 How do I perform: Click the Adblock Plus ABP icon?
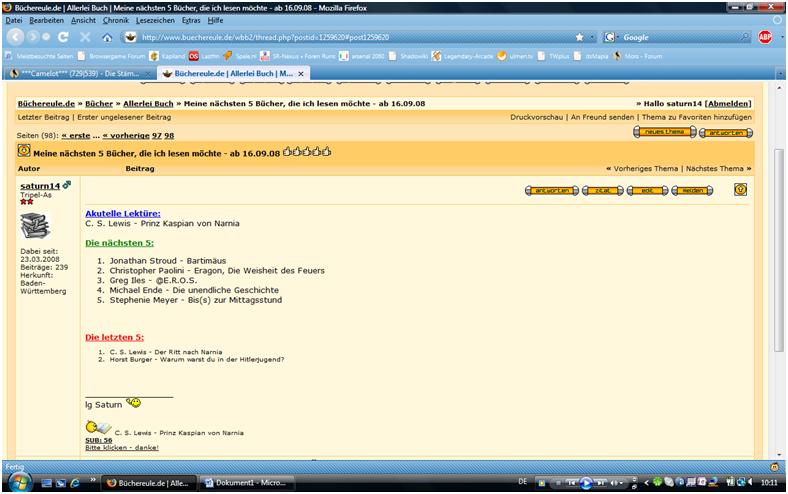tap(765, 37)
